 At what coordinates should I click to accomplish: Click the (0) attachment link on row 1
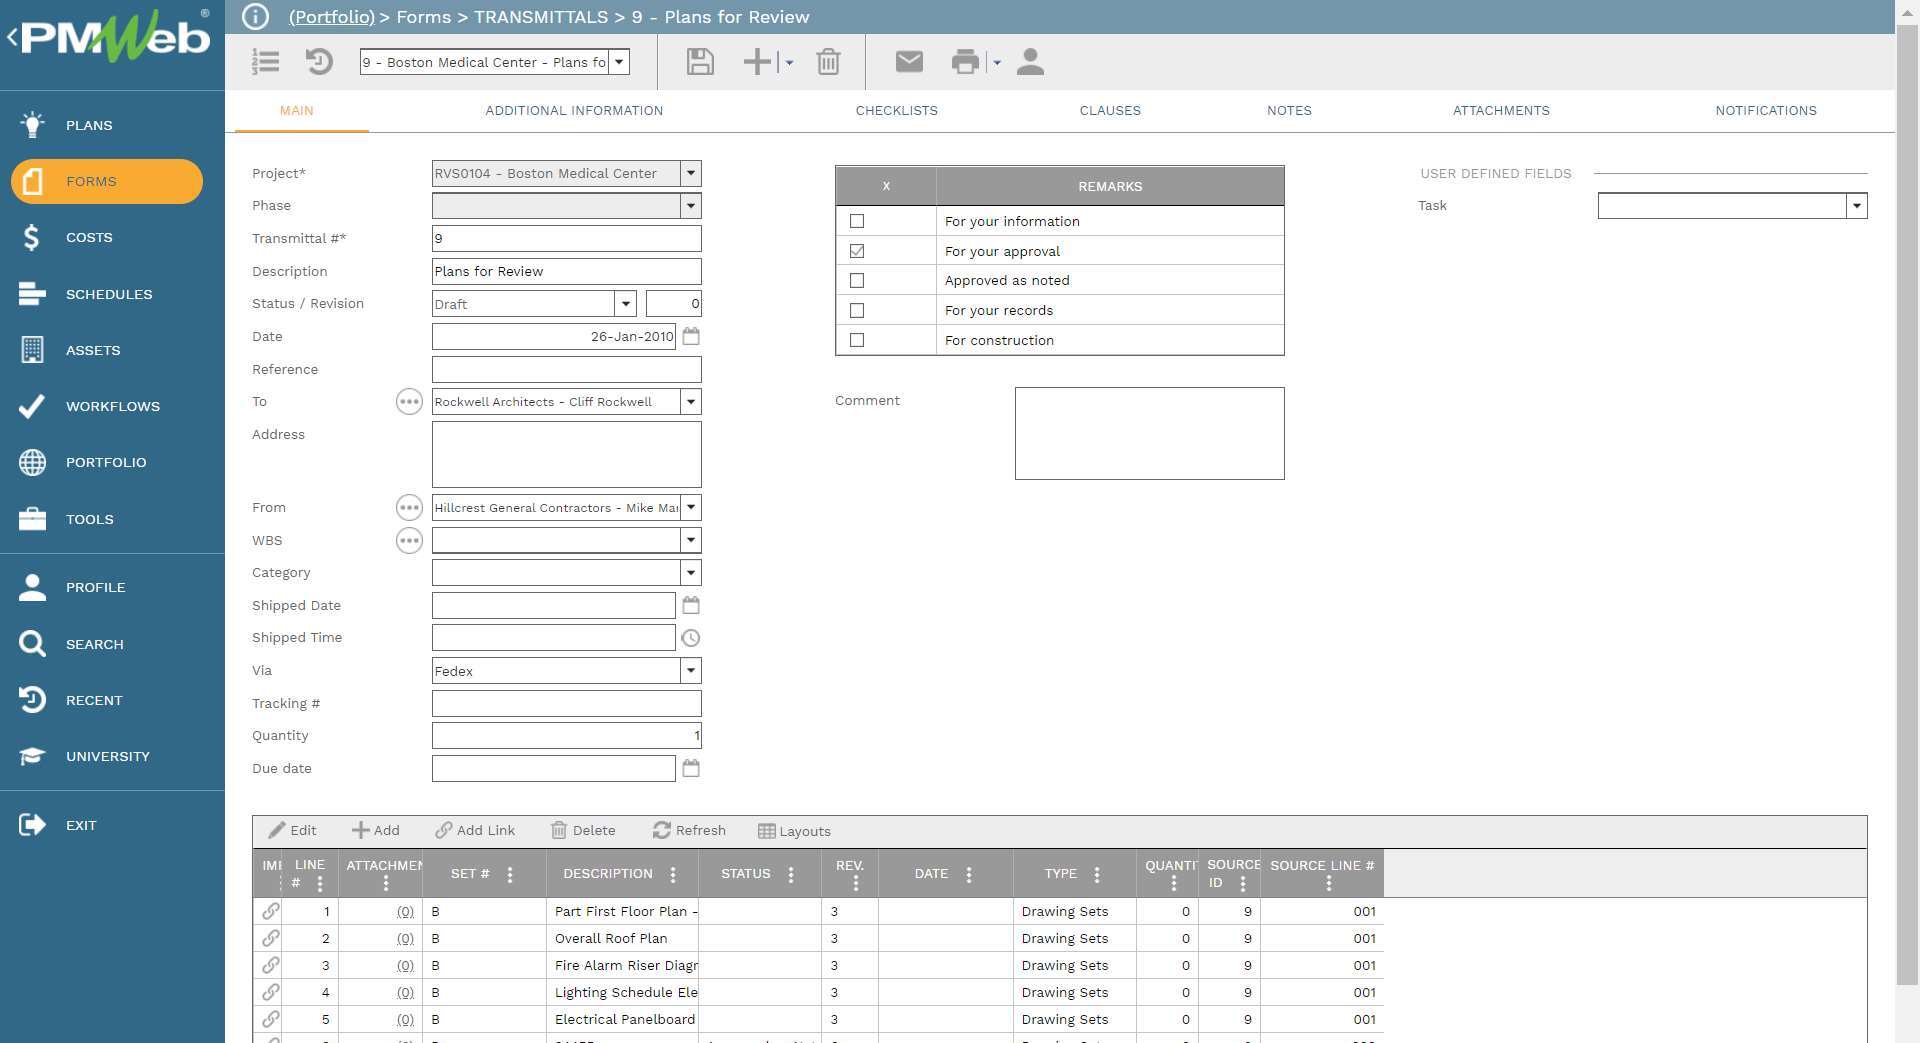(405, 912)
